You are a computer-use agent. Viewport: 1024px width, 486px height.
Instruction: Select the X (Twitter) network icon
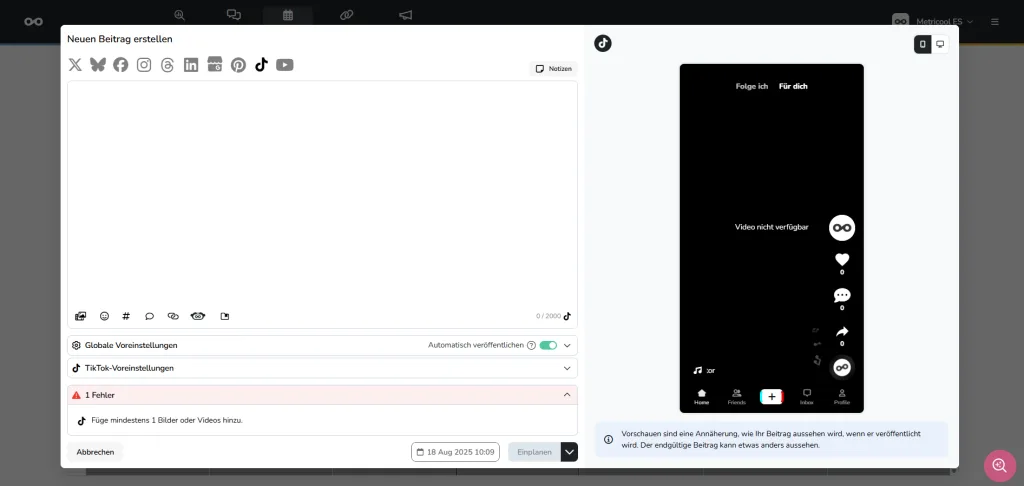75,65
